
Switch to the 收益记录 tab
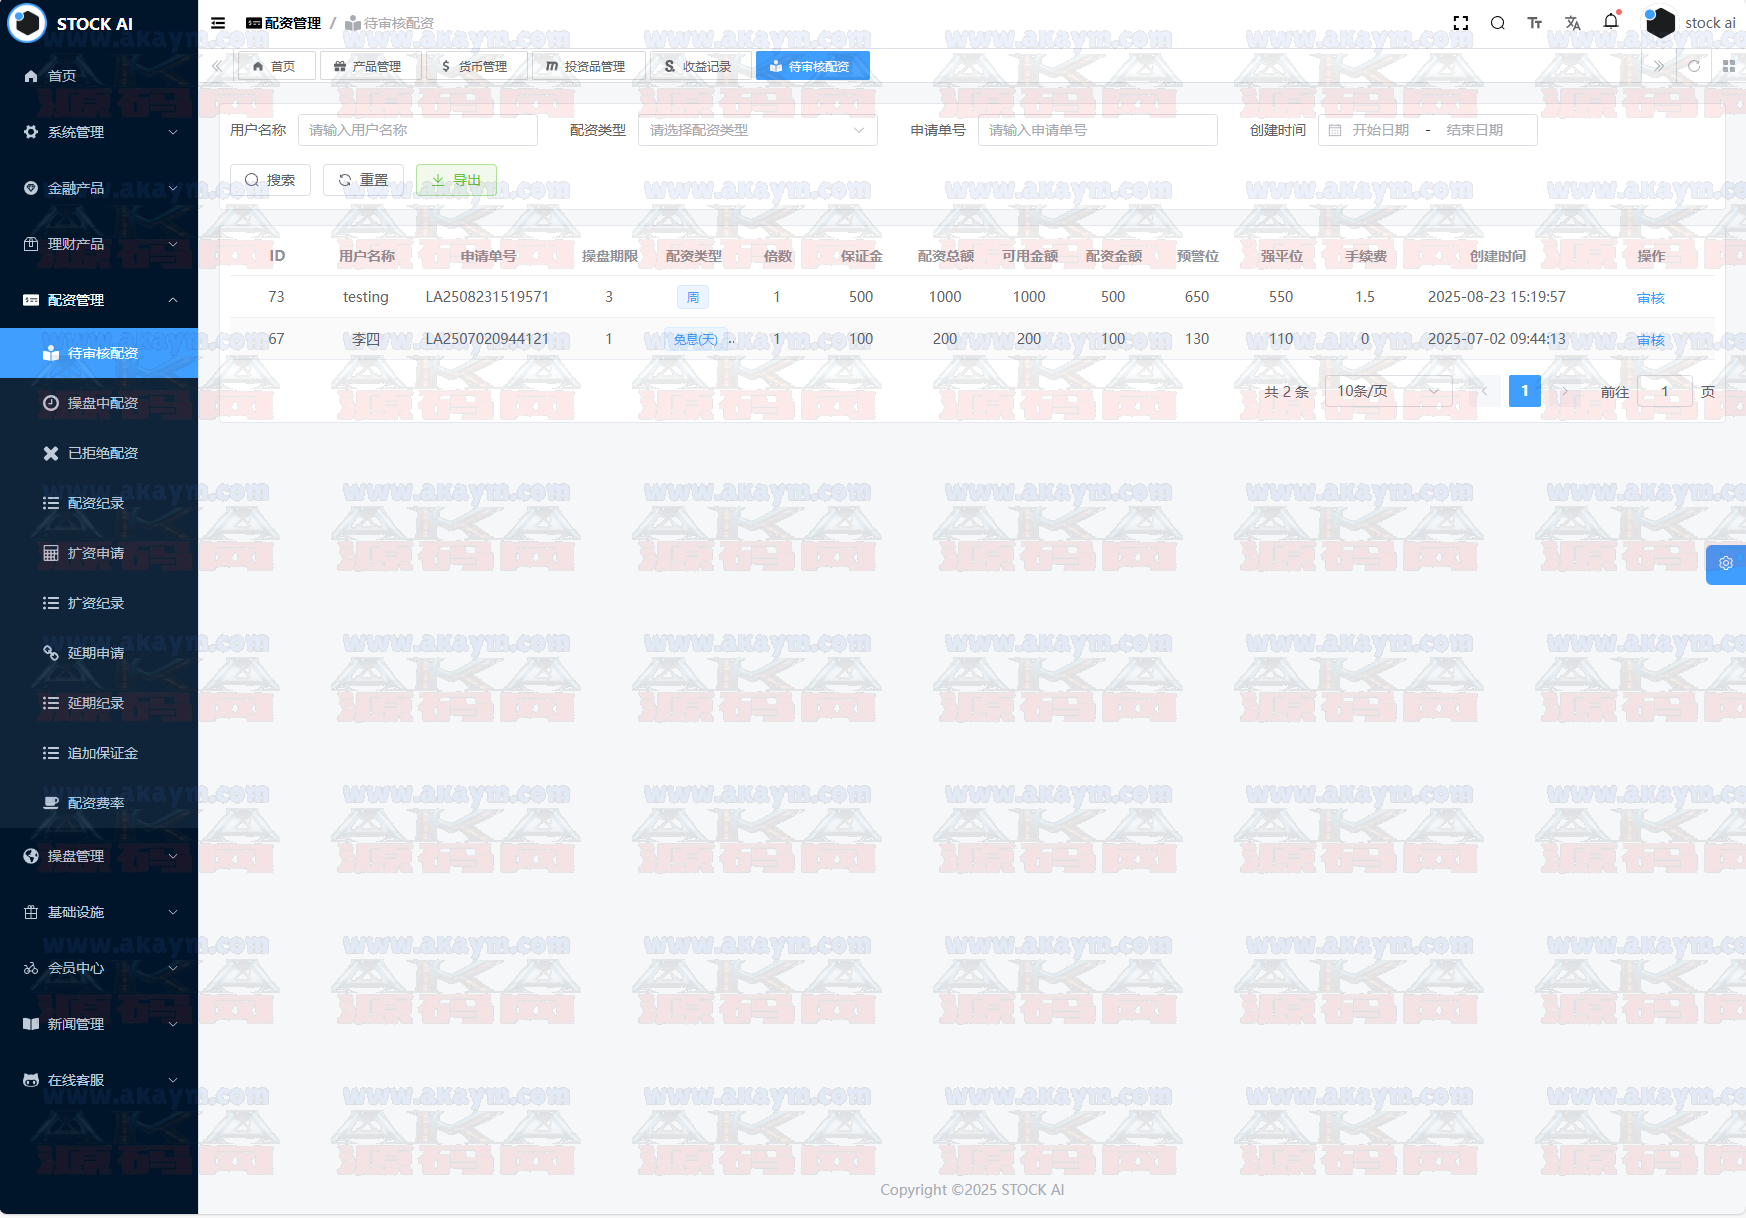[697, 66]
